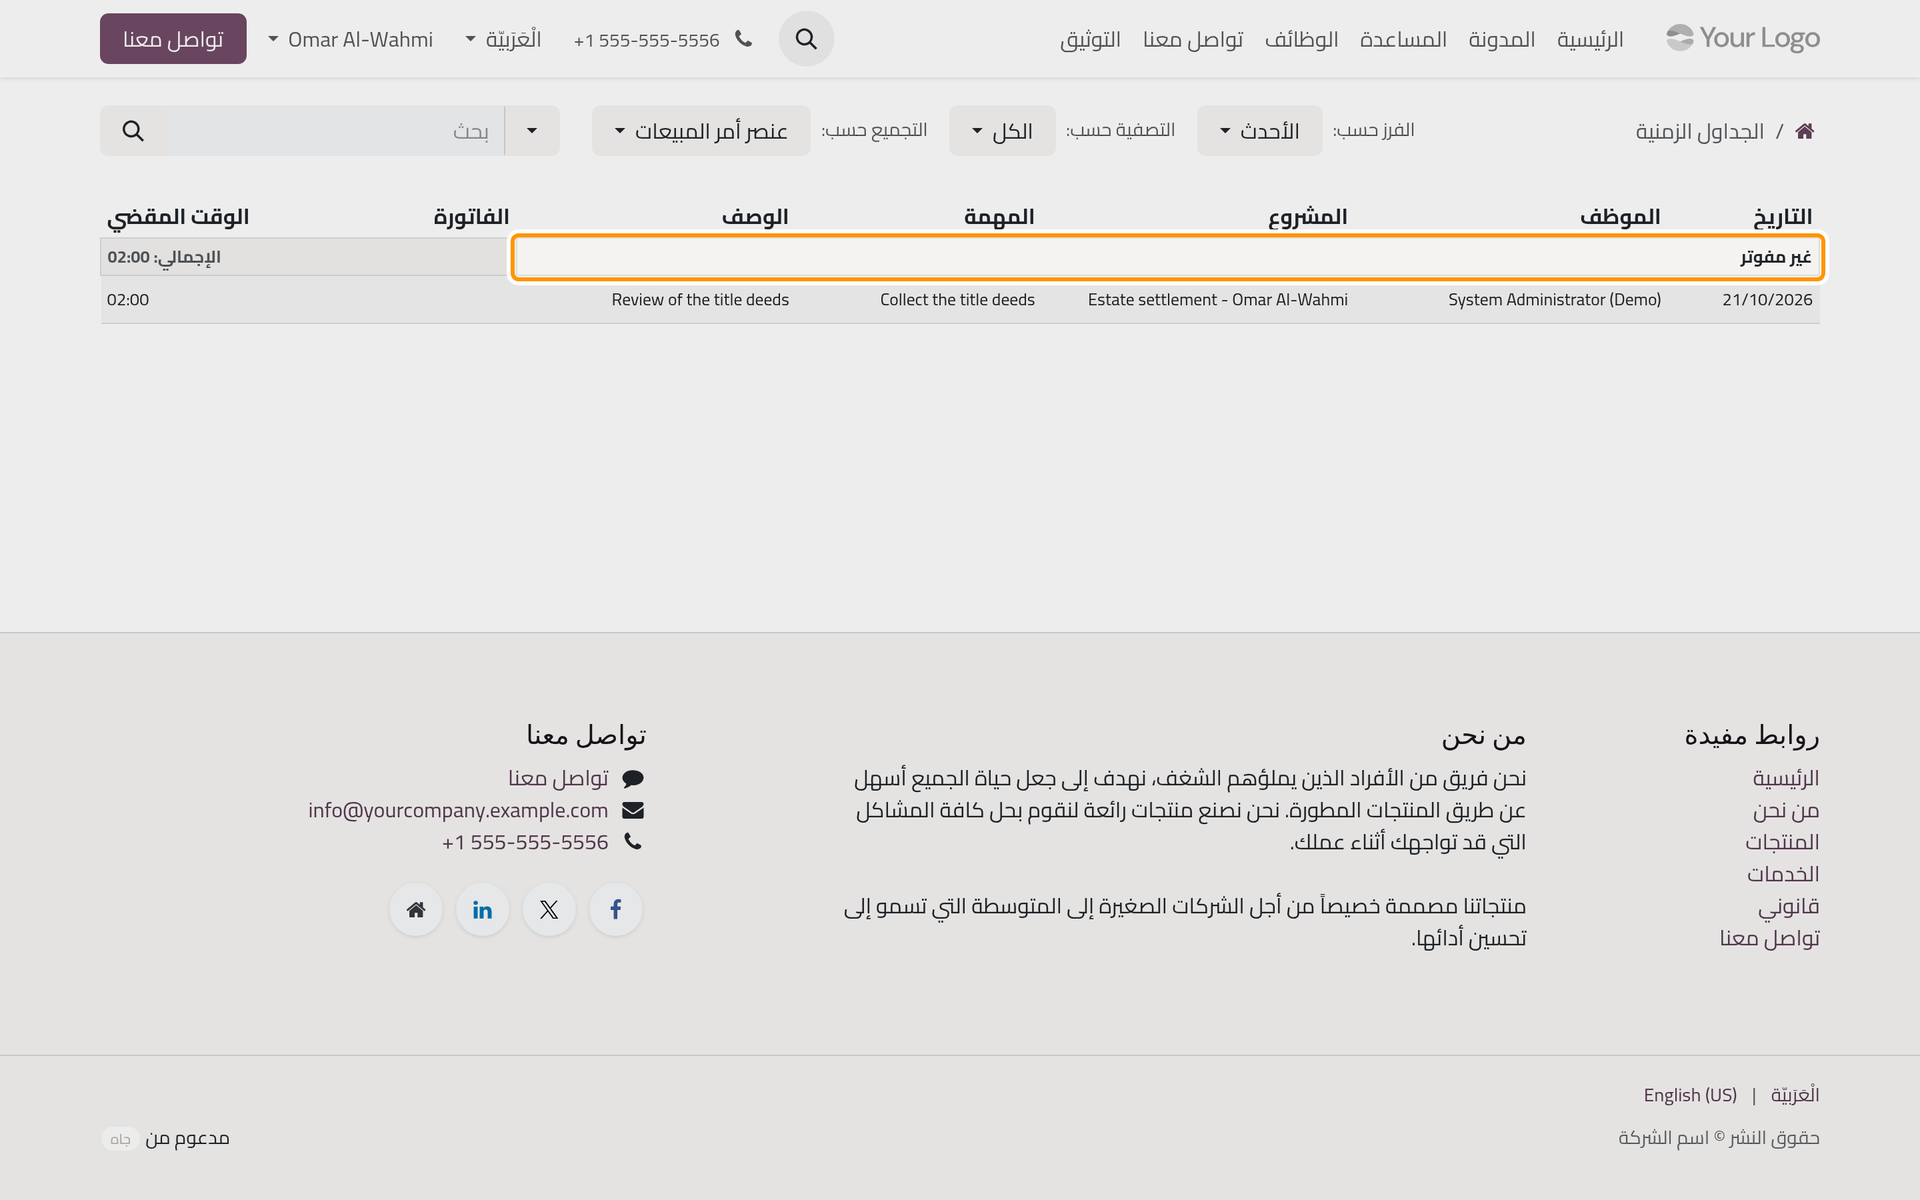This screenshot has height=1200, width=1920.
Task: Open من نحن footer useful link
Action: [1786, 810]
